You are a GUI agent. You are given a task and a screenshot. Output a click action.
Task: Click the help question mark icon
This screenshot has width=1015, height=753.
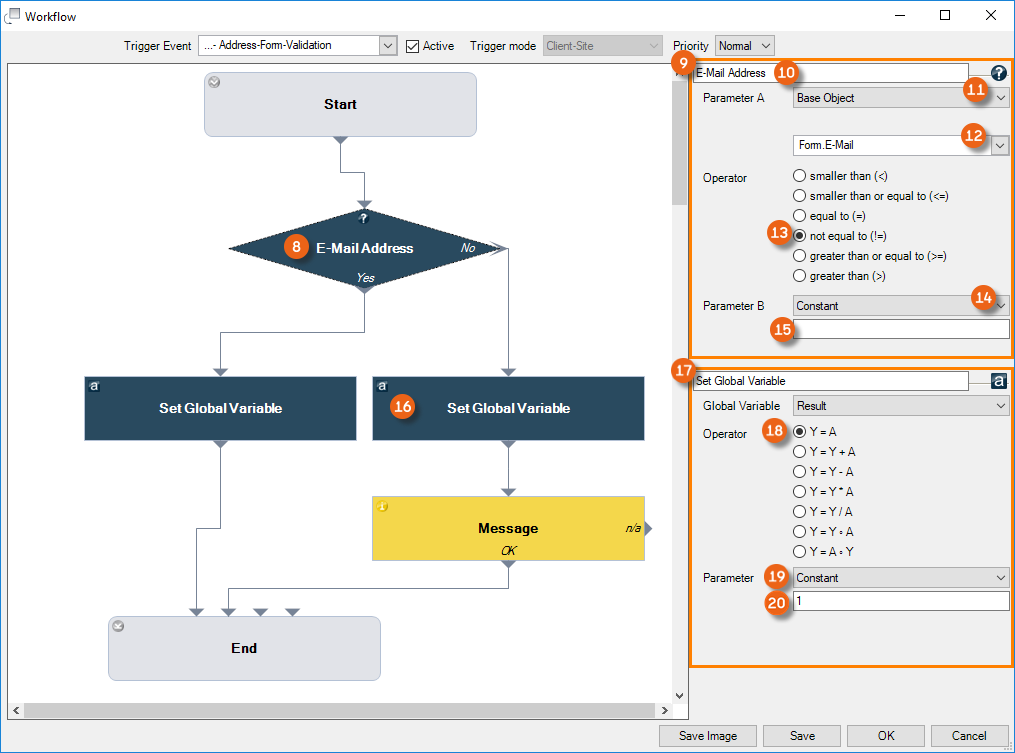pyautogui.click(x=998, y=73)
